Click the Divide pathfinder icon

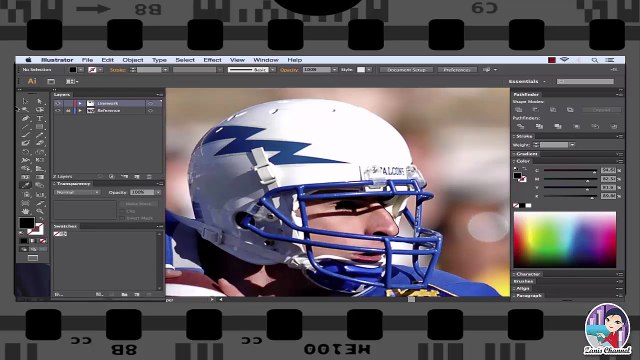point(520,127)
